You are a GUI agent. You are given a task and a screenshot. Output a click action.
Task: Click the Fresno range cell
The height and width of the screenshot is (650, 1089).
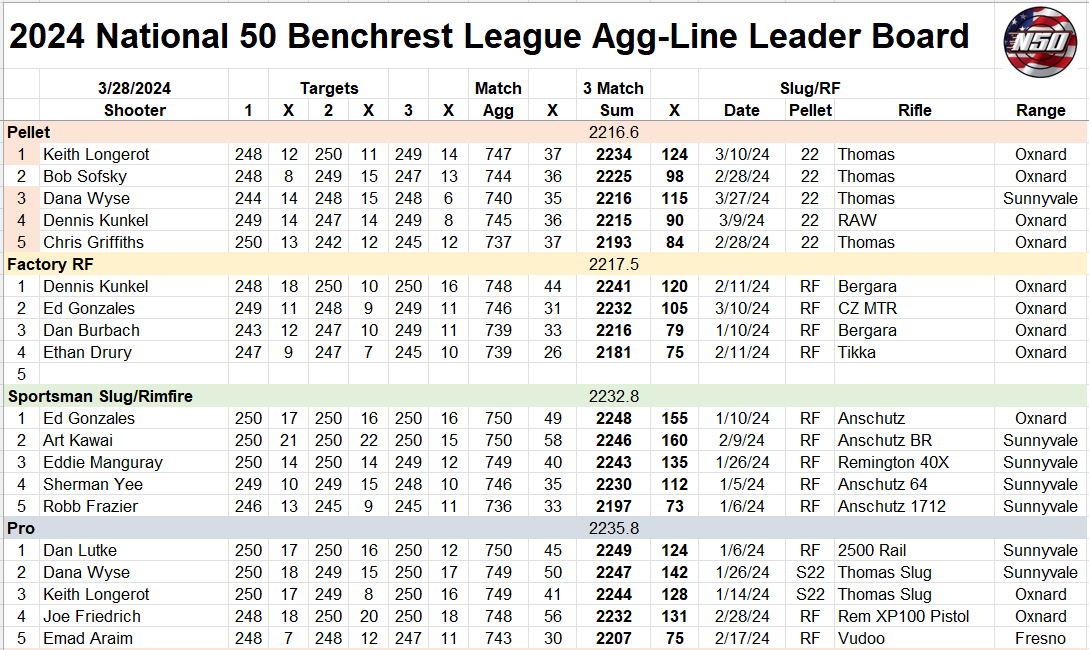(1040, 638)
